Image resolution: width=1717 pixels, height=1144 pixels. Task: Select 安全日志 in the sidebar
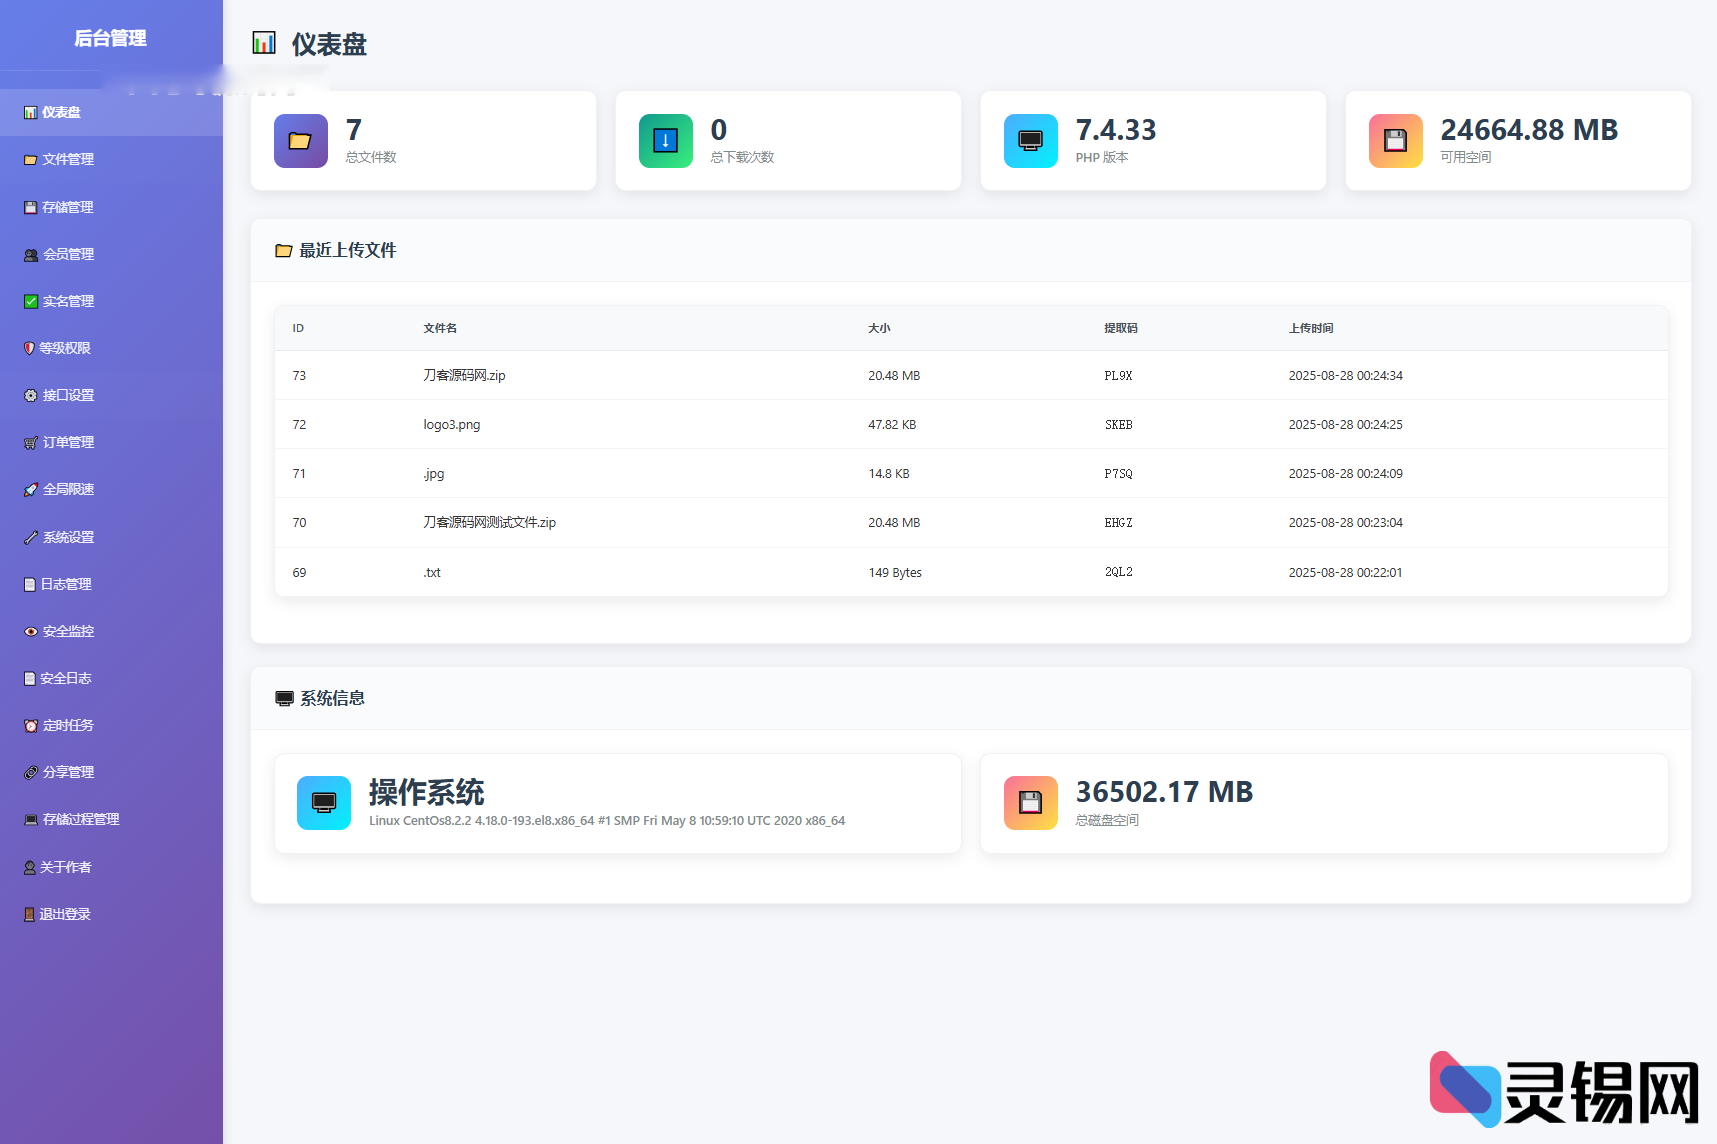coord(63,678)
